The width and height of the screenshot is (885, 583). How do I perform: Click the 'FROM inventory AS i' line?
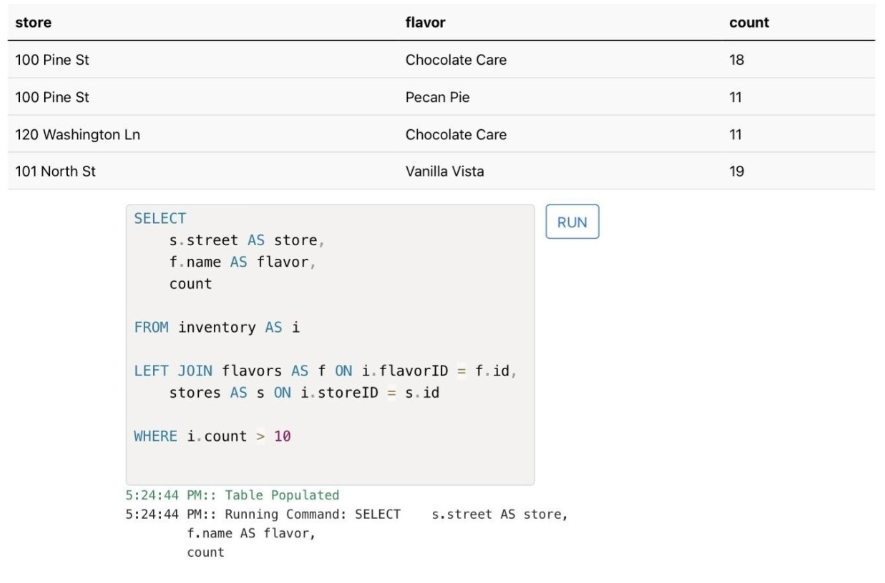(x=217, y=327)
